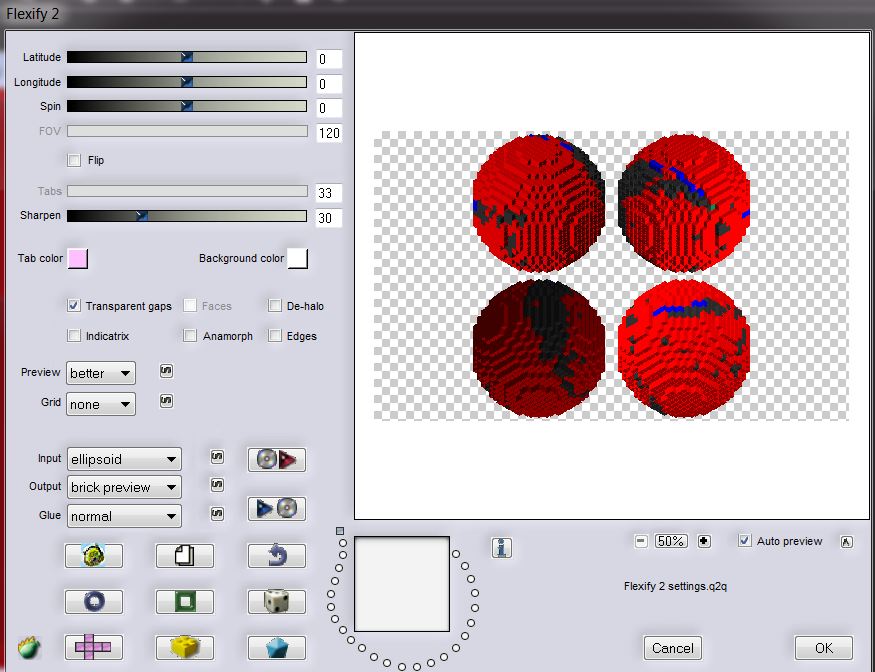This screenshot has width=875, height=672.
Task: Click the green flame logo icon
Action: pyautogui.click(x=29, y=647)
